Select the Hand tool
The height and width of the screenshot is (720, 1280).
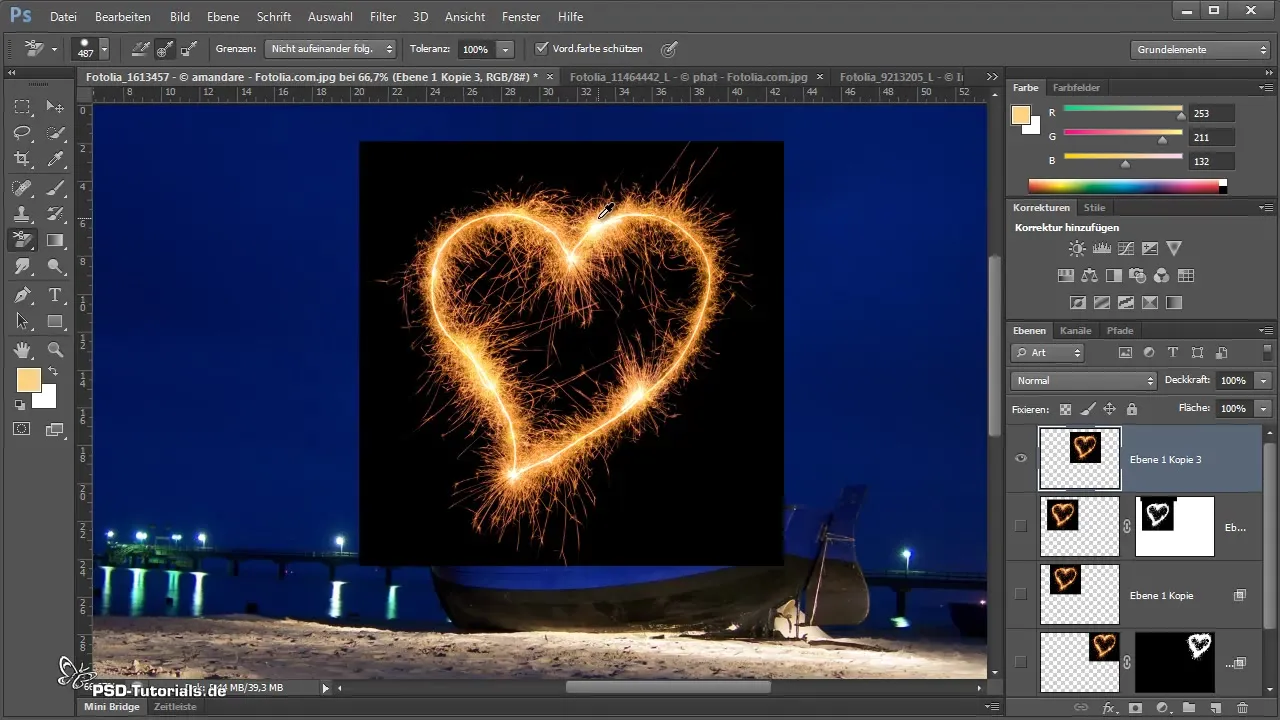click(x=22, y=349)
